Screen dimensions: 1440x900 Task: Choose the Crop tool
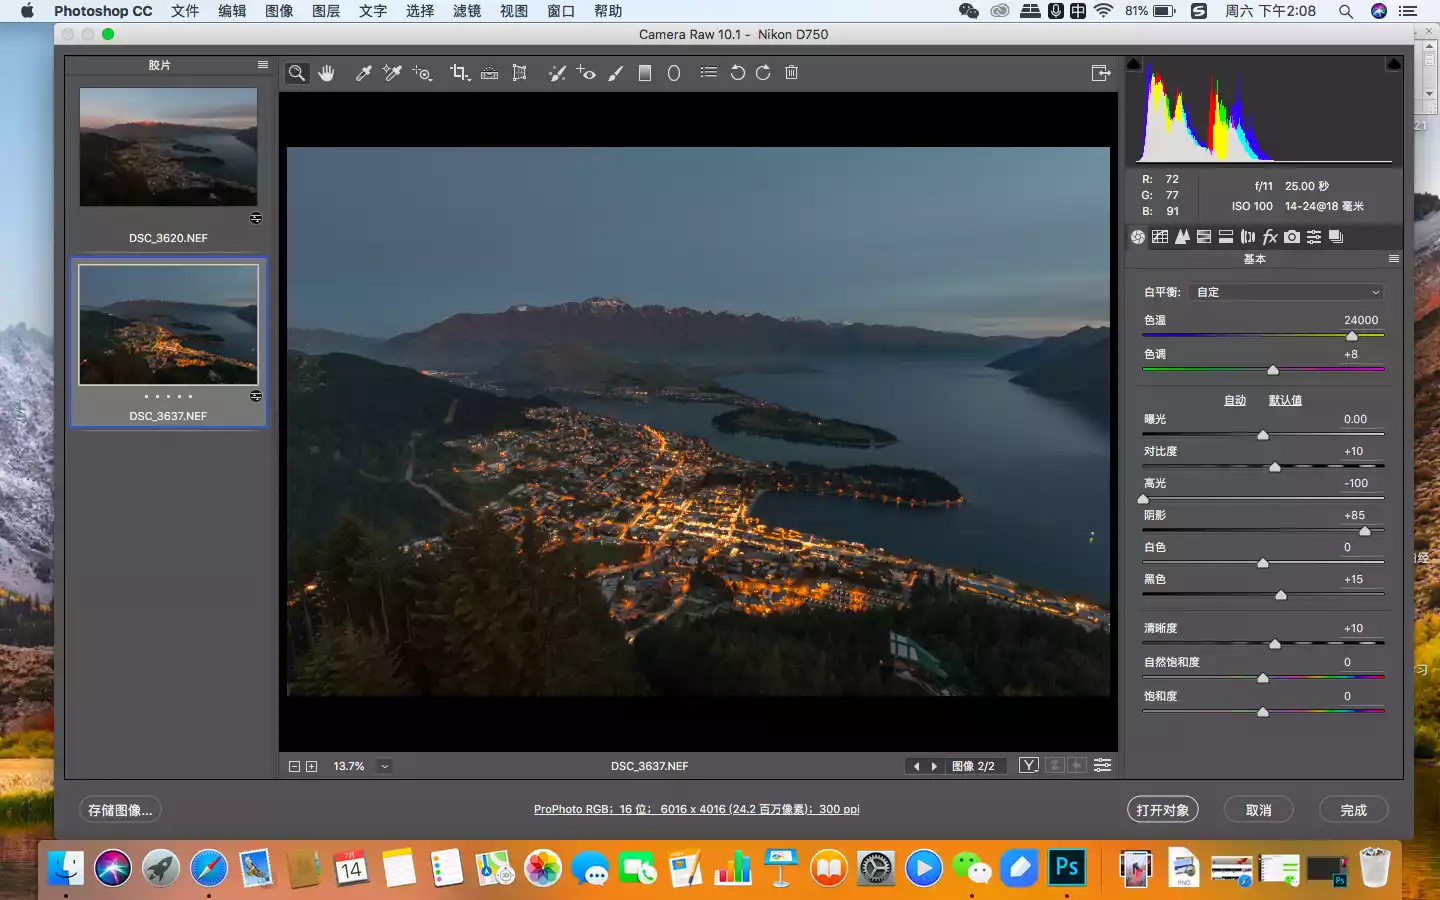[x=459, y=73]
